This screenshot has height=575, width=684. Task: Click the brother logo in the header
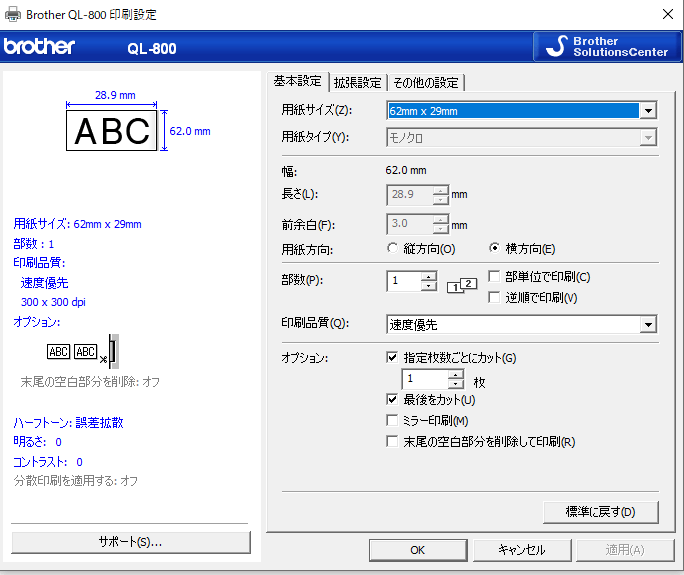click(39, 46)
